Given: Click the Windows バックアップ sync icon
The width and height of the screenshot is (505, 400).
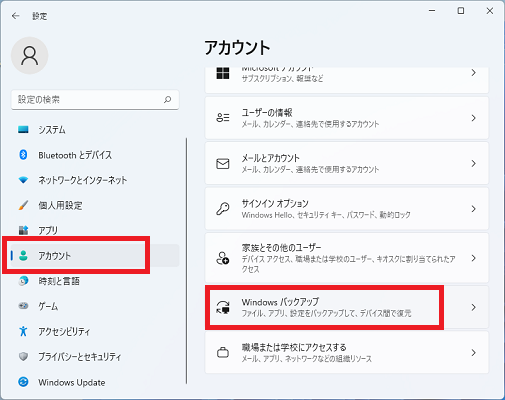Looking at the screenshot, I should coord(223,307).
